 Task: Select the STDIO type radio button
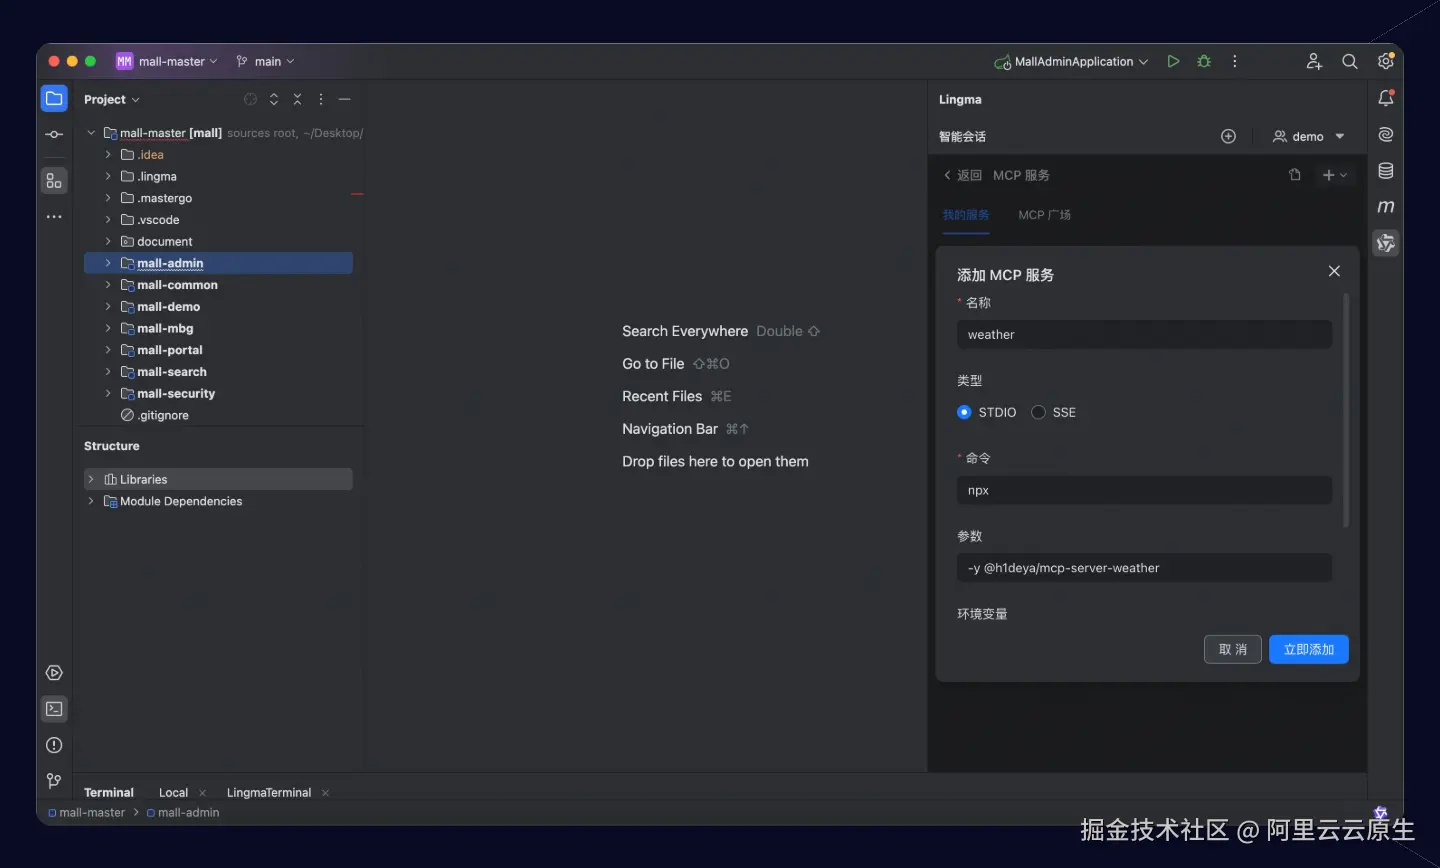(964, 412)
